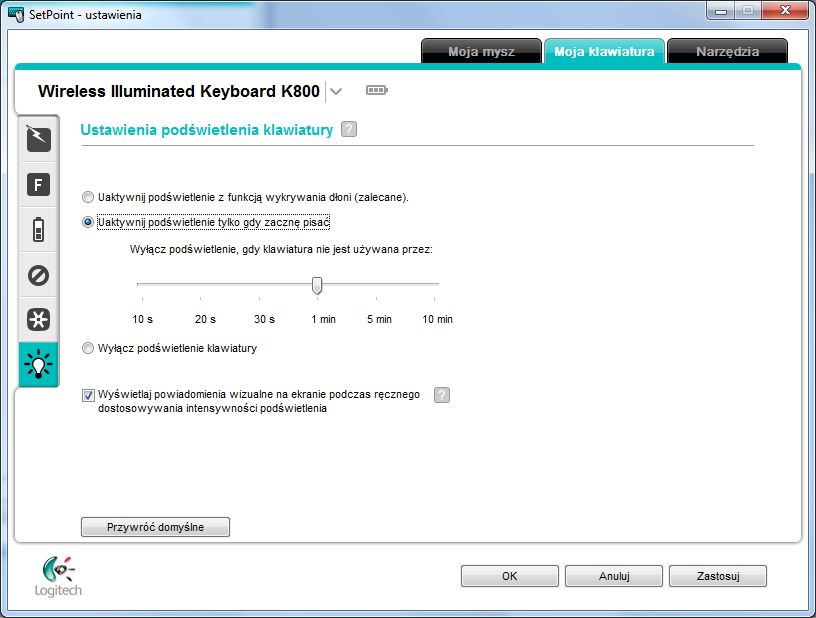Open help icon beside notification checkbox

(441, 395)
